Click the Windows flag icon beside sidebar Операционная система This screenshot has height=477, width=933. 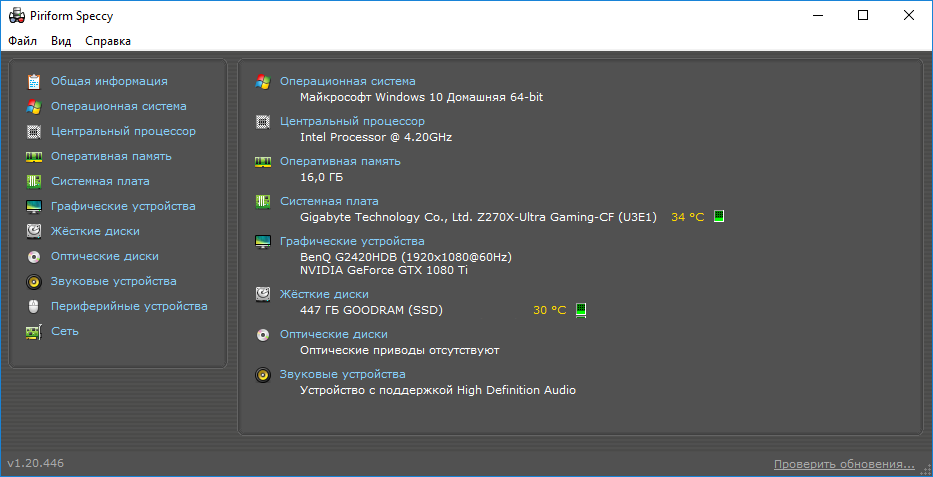pyautogui.click(x=34, y=106)
